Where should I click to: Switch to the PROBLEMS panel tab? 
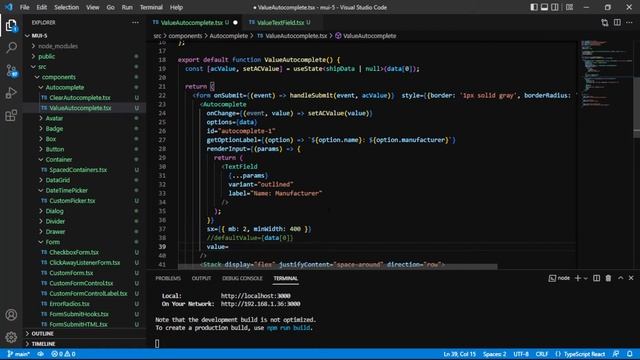click(x=168, y=278)
